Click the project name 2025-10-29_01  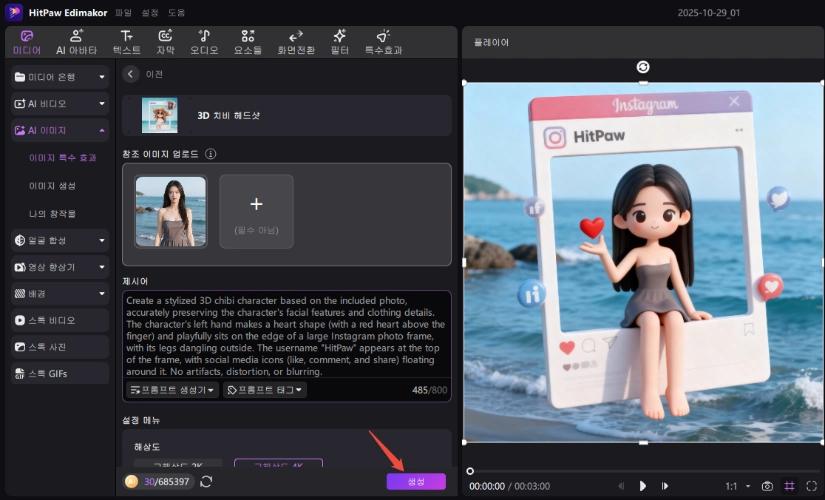pos(708,13)
